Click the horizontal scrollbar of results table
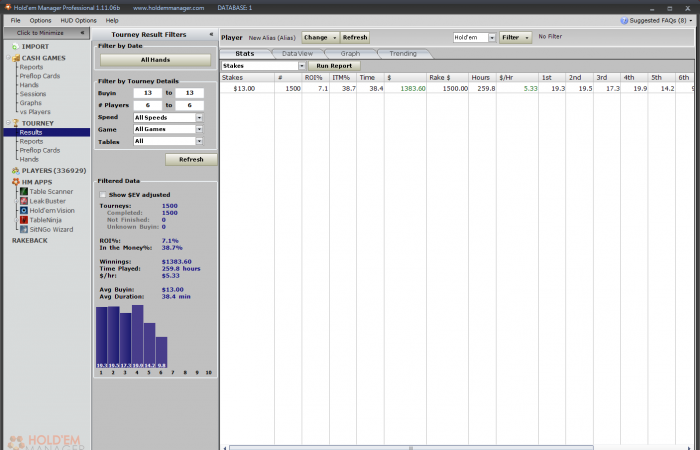 tap(411, 447)
